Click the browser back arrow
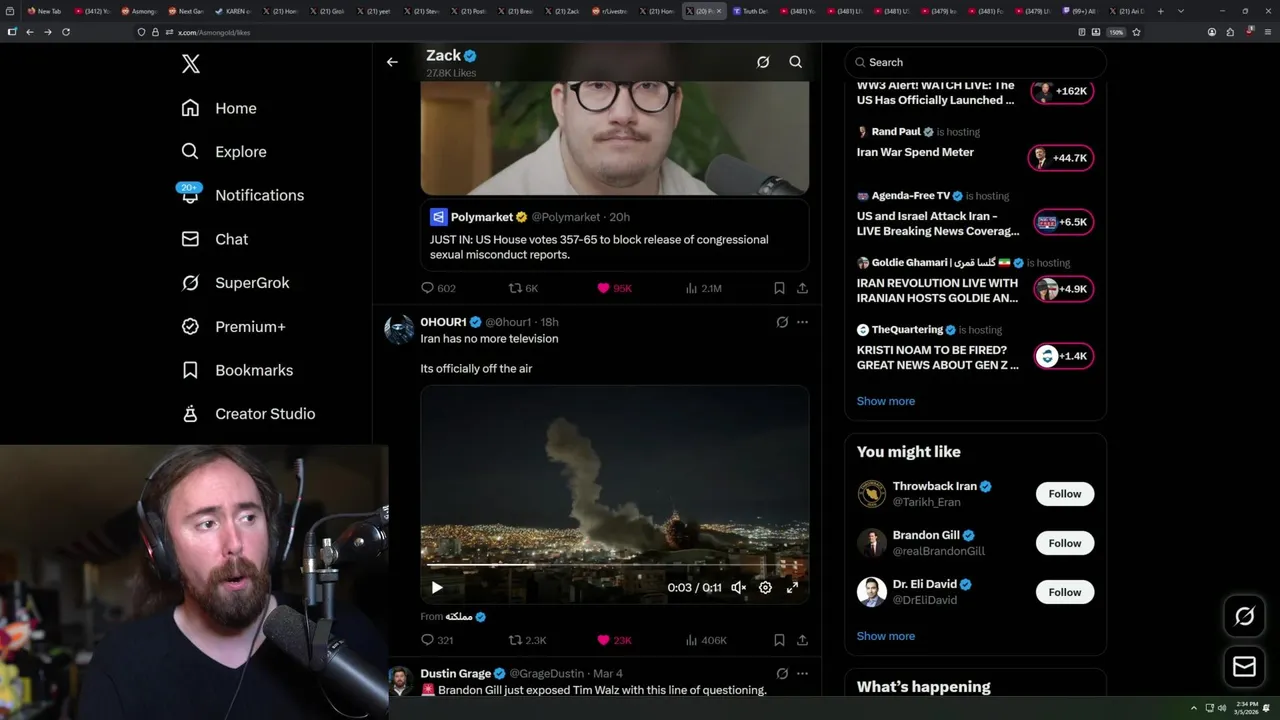Screen dimensions: 1280x720 click(x=30, y=32)
